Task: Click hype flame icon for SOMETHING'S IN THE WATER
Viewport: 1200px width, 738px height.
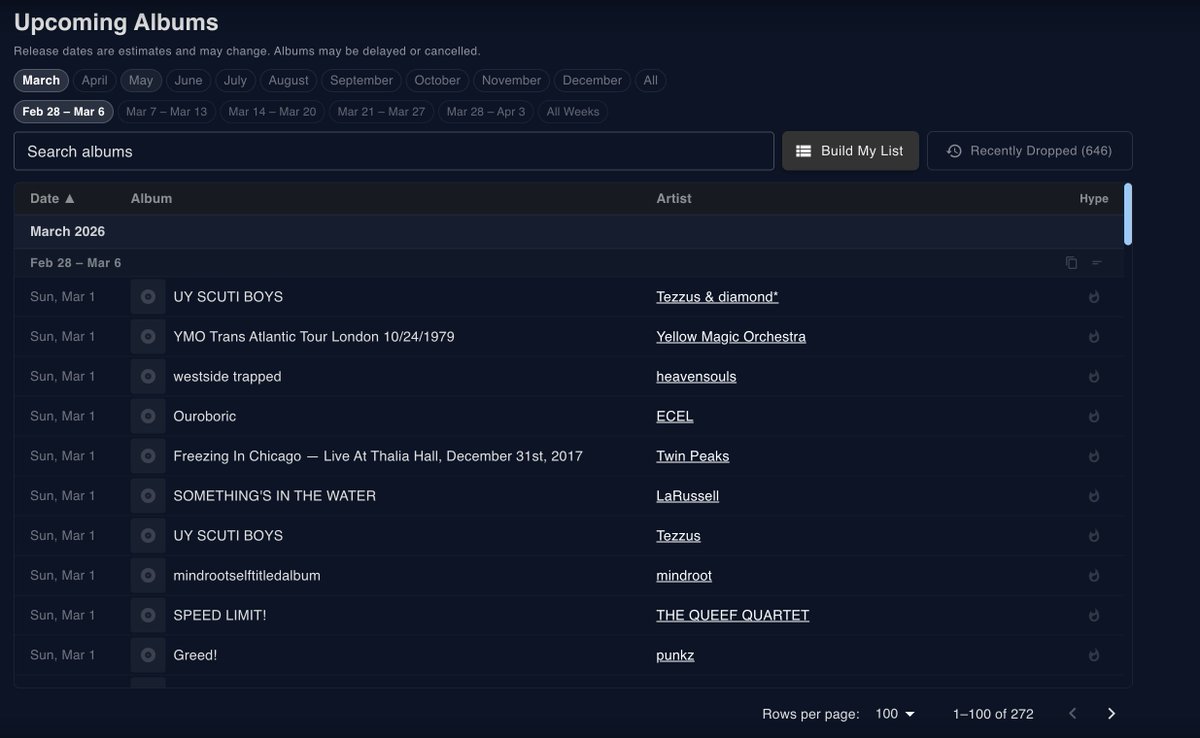Action: click(x=1094, y=496)
